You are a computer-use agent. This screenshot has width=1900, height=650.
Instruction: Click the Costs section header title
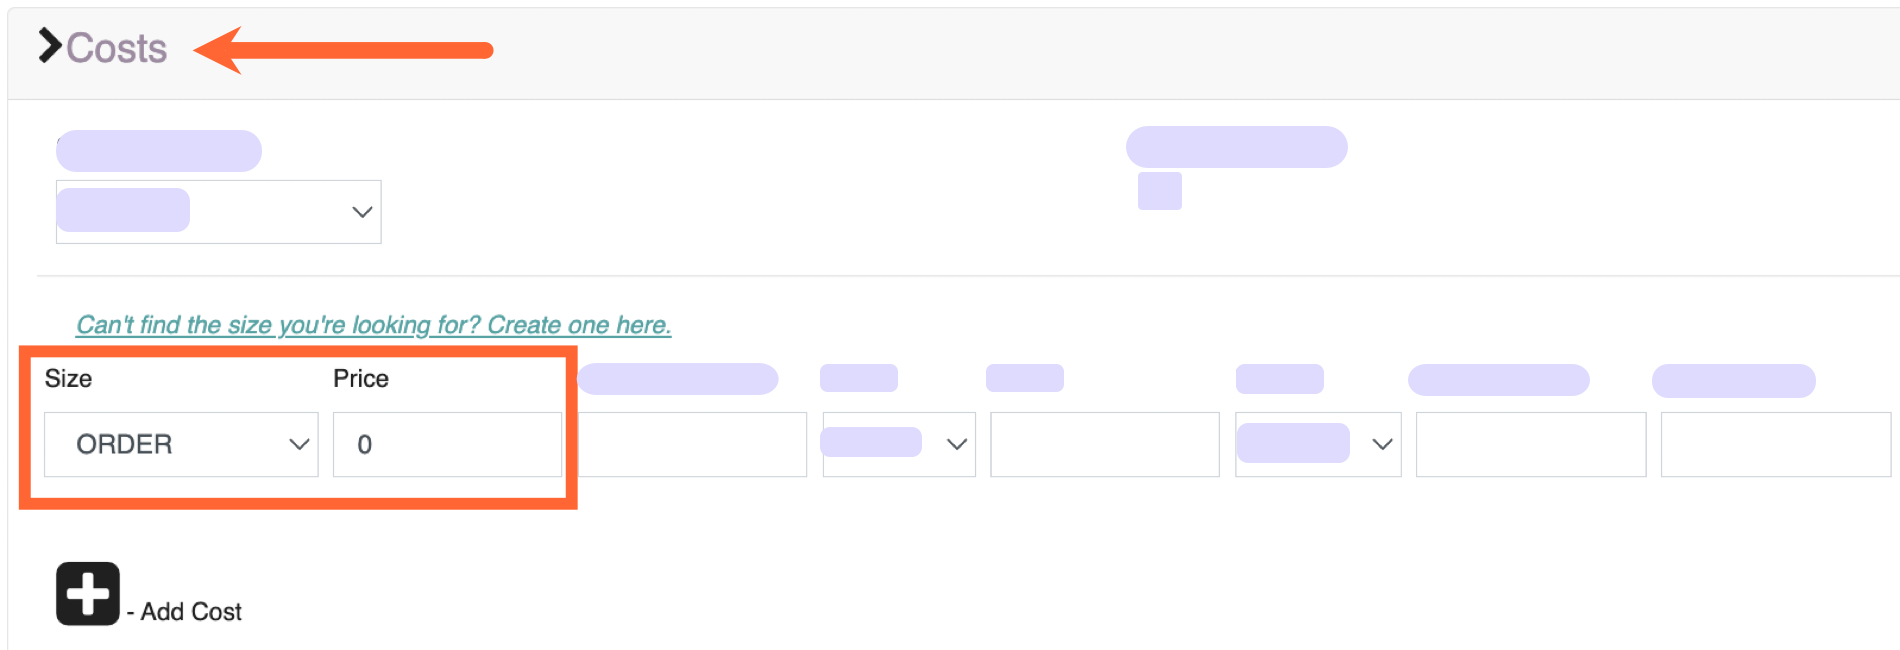pos(117,48)
